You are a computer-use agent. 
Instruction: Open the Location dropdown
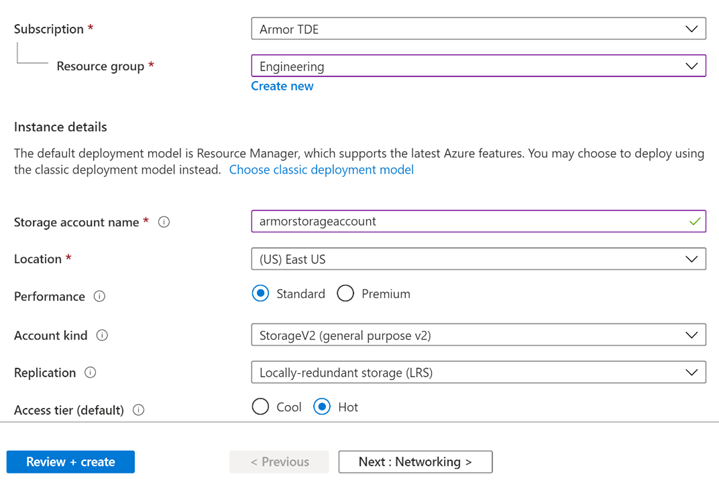tap(478, 259)
